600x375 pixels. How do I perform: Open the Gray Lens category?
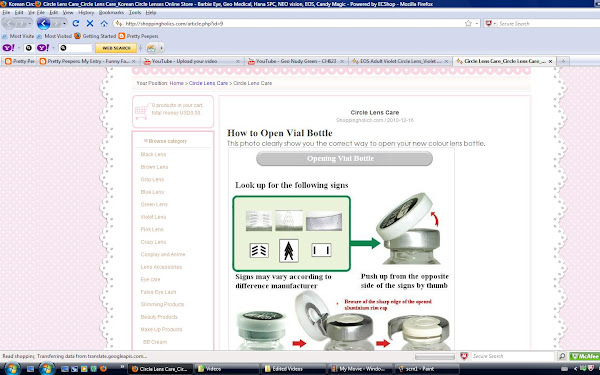pyautogui.click(x=152, y=179)
